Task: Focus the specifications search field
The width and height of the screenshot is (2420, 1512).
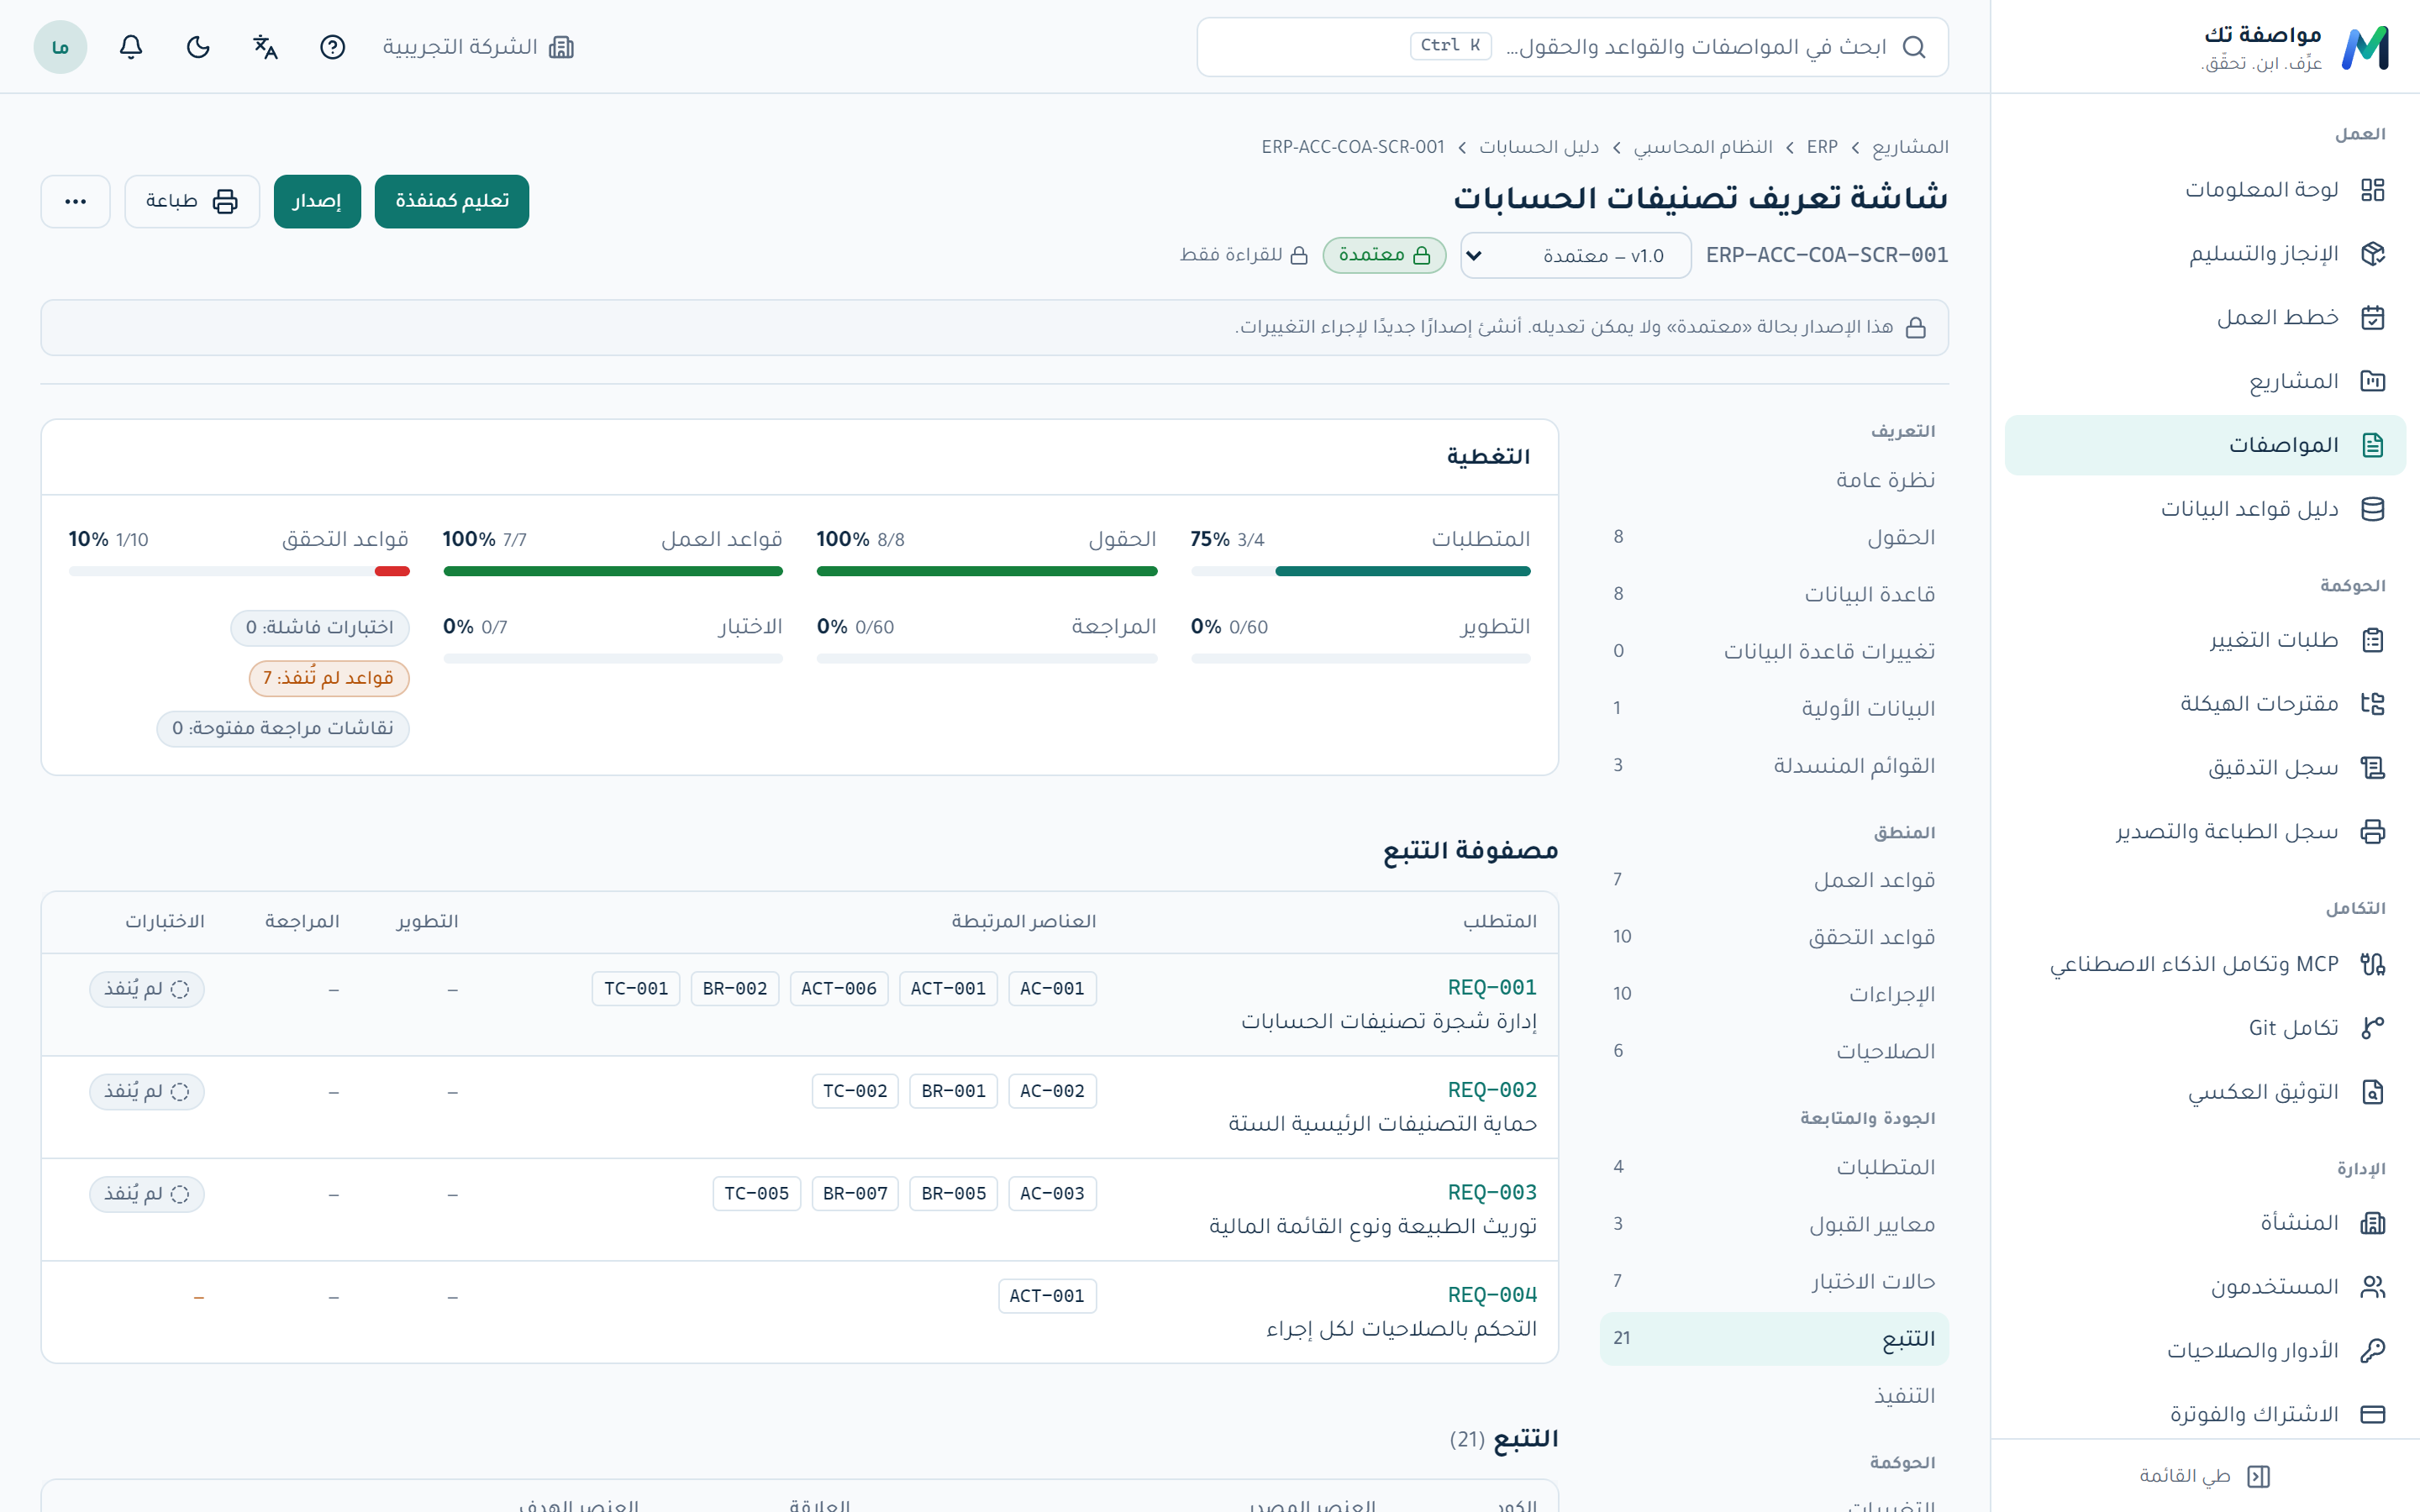Action: [x=1572, y=47]
